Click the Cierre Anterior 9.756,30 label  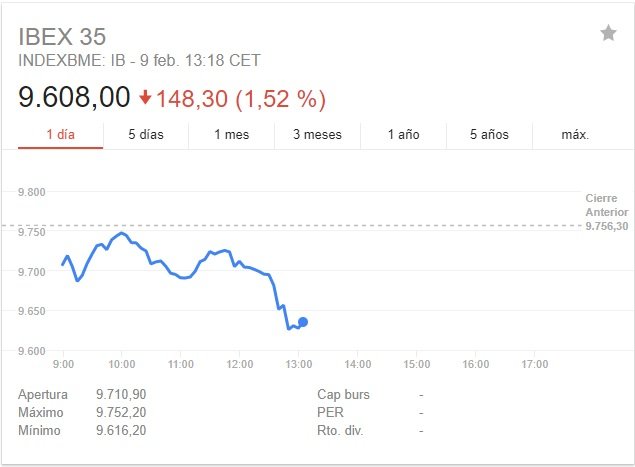[607, 212]
